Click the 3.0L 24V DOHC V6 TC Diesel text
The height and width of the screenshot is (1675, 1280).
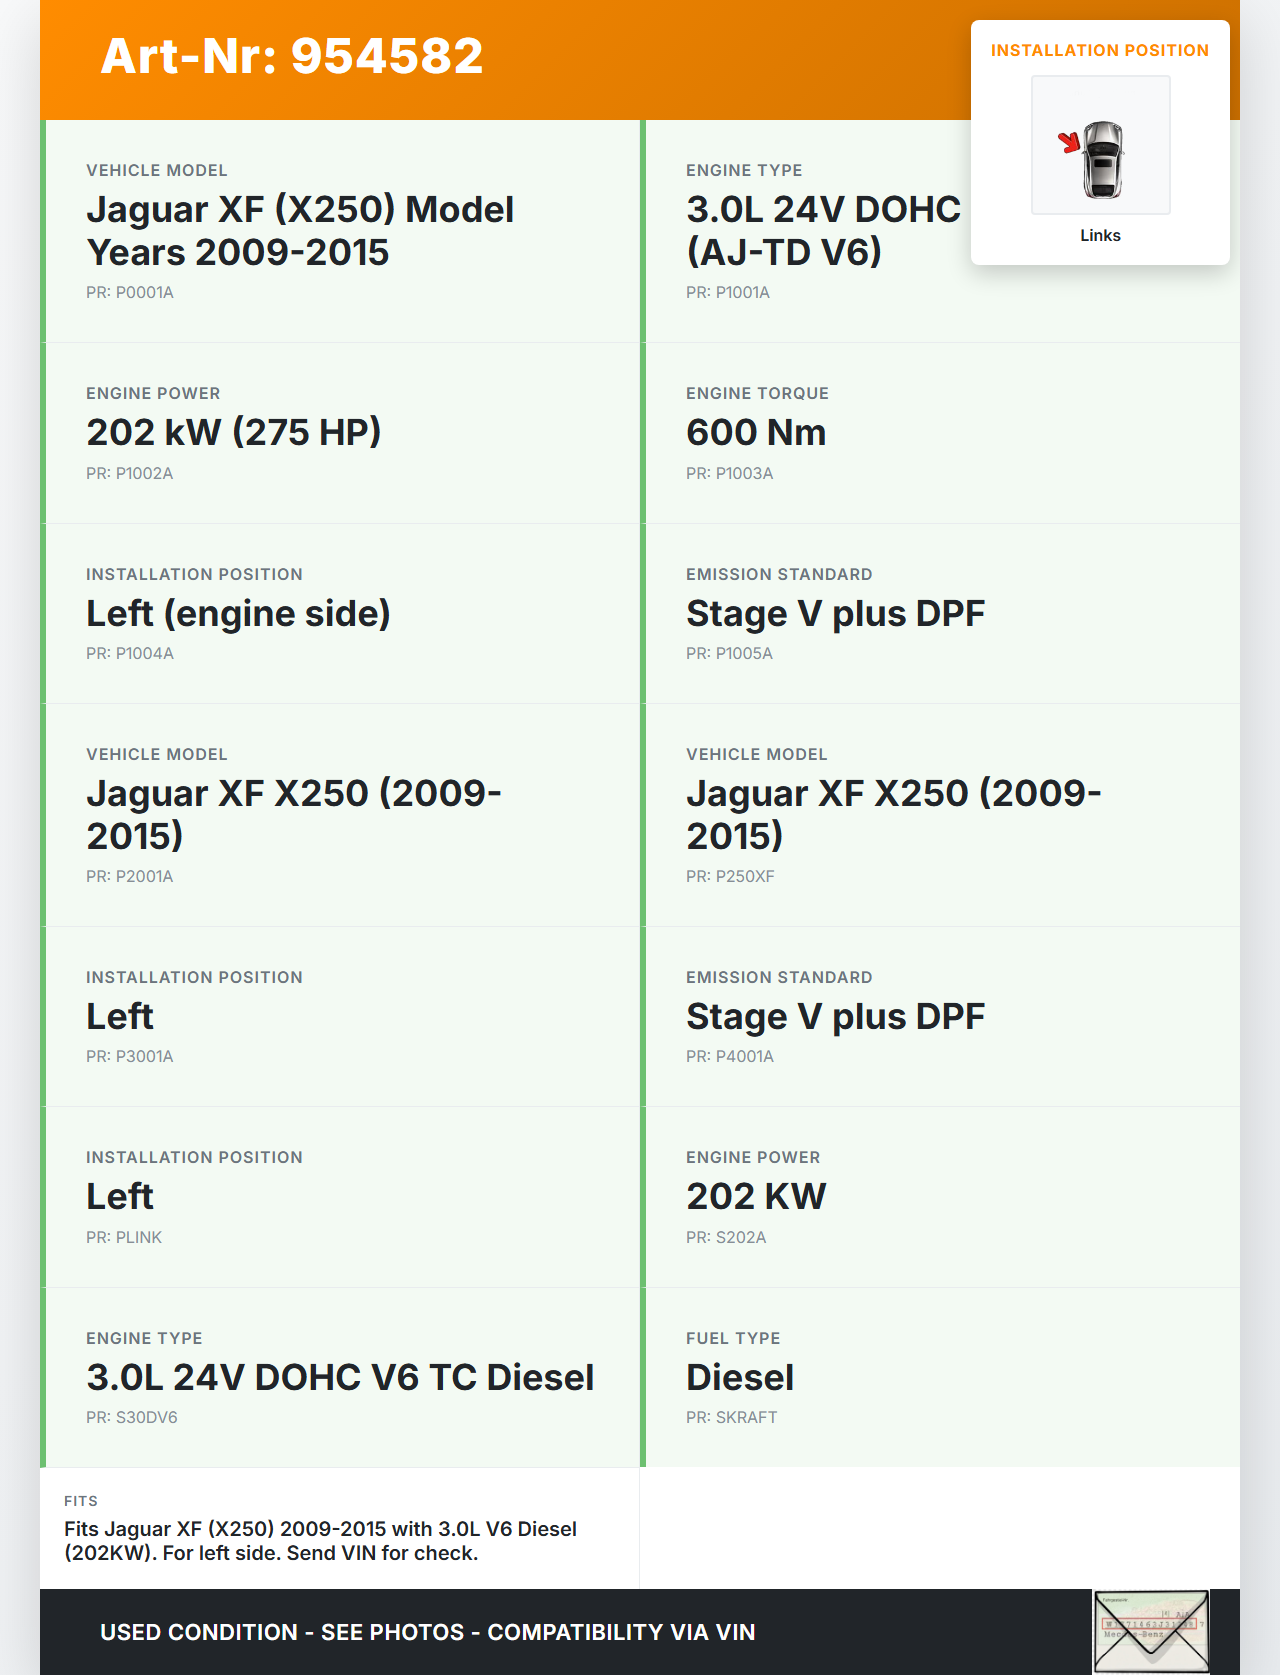340,1378
